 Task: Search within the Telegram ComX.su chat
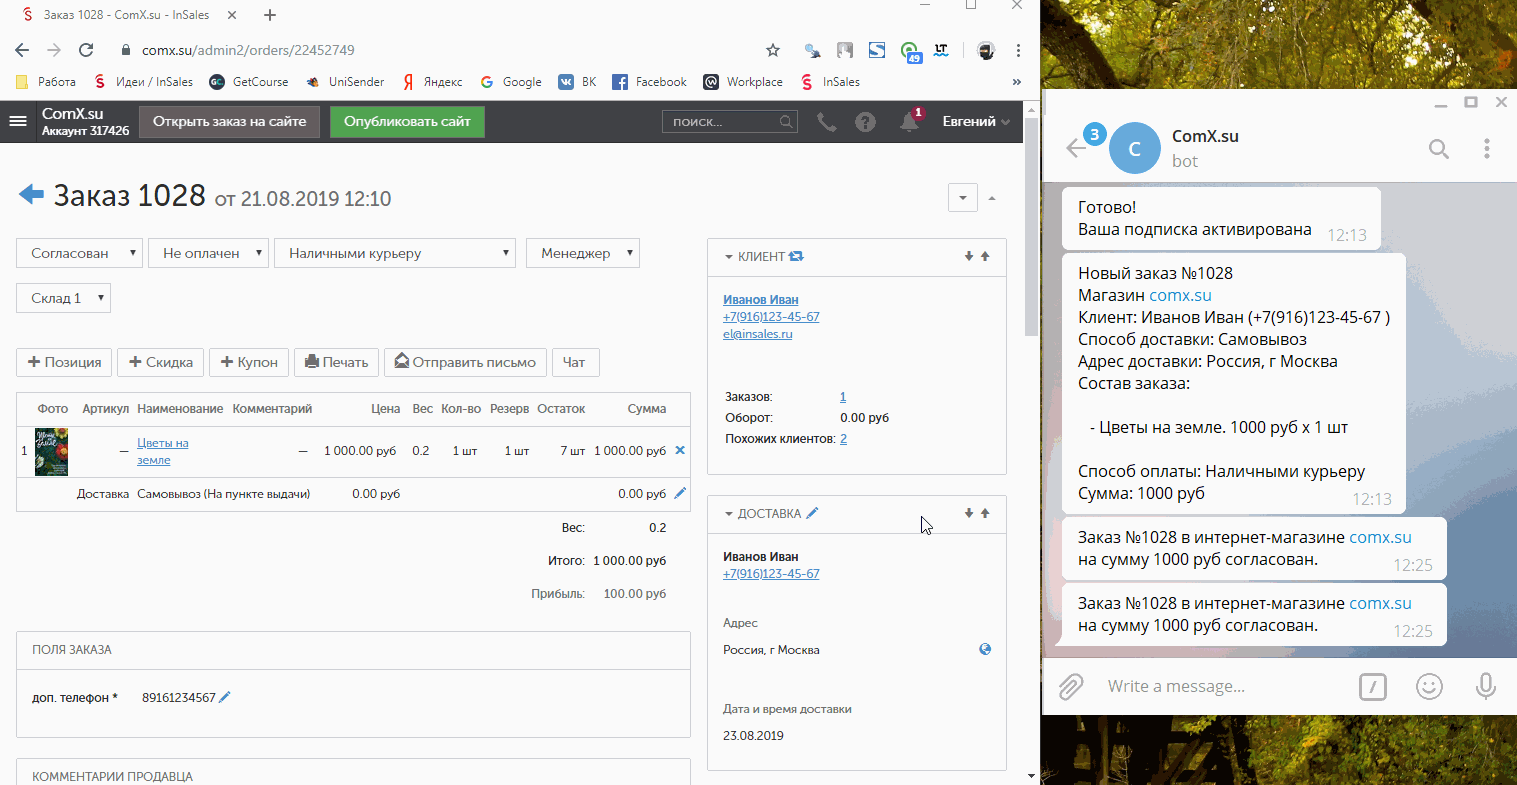(1439, 149)
